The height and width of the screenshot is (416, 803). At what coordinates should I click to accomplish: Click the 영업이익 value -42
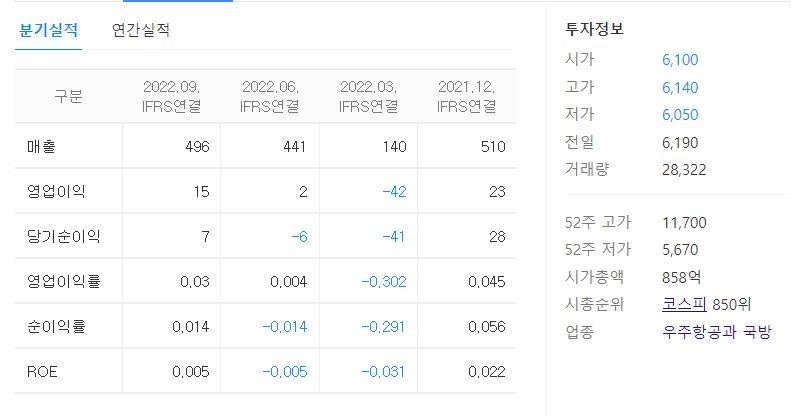pos(394,192)
